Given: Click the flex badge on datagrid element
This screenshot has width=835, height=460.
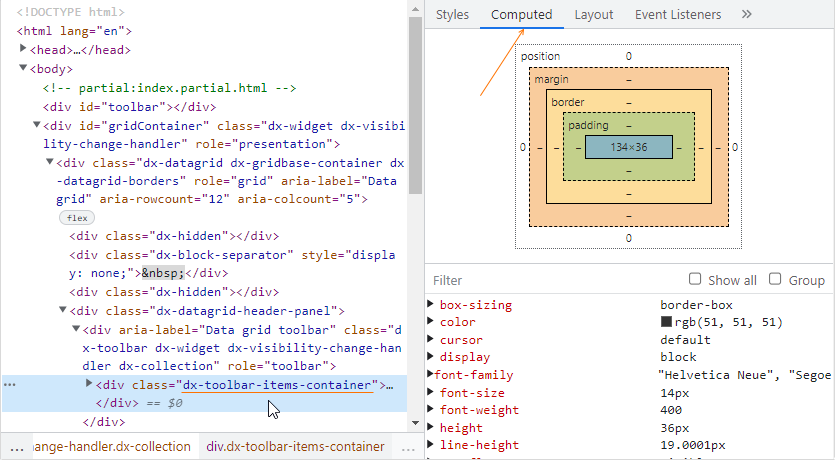Looking at the screenshot, I should click(76, 217).
